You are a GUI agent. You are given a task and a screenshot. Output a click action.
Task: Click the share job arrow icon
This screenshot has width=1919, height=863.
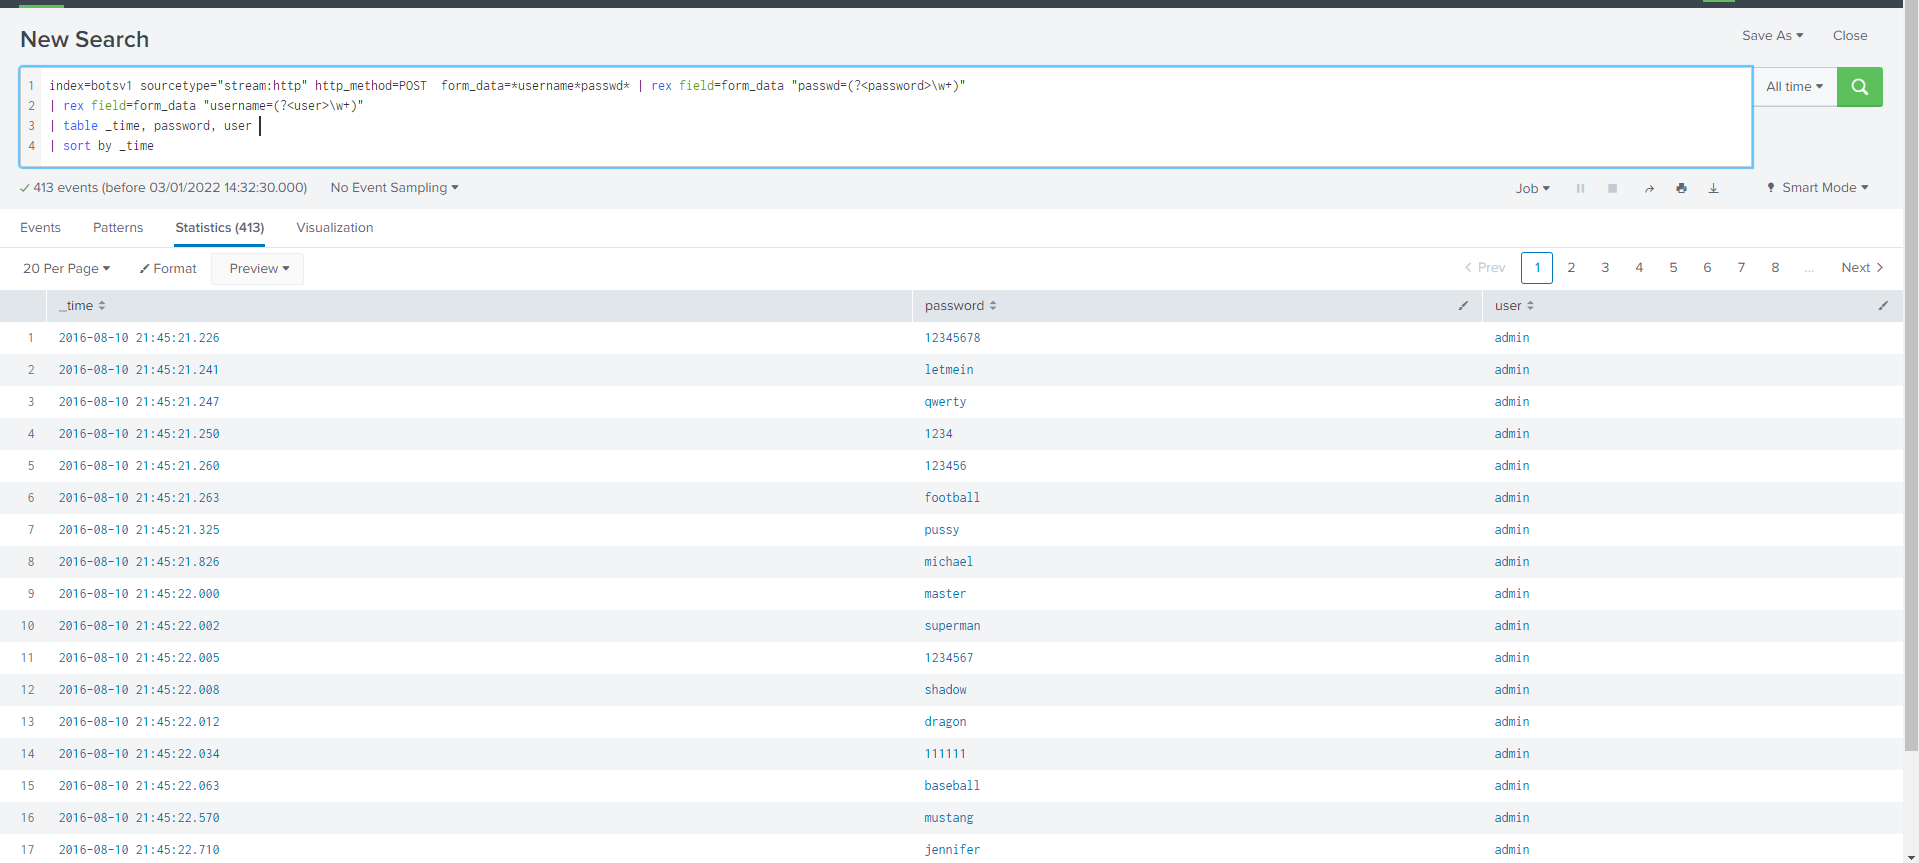(x=1648, y=188)
